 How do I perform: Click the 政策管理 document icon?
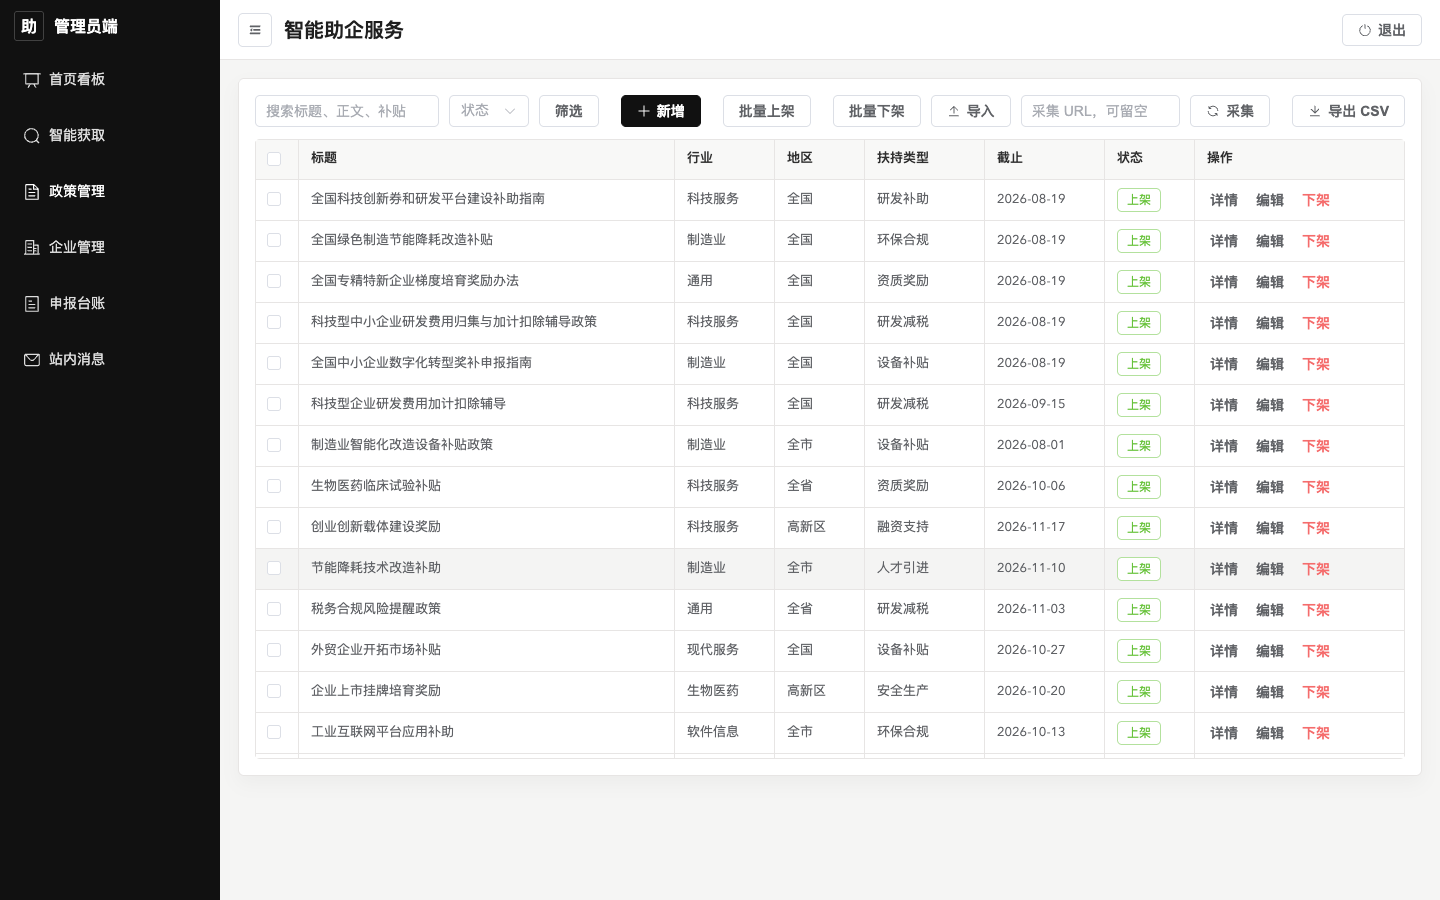(32, 192)
